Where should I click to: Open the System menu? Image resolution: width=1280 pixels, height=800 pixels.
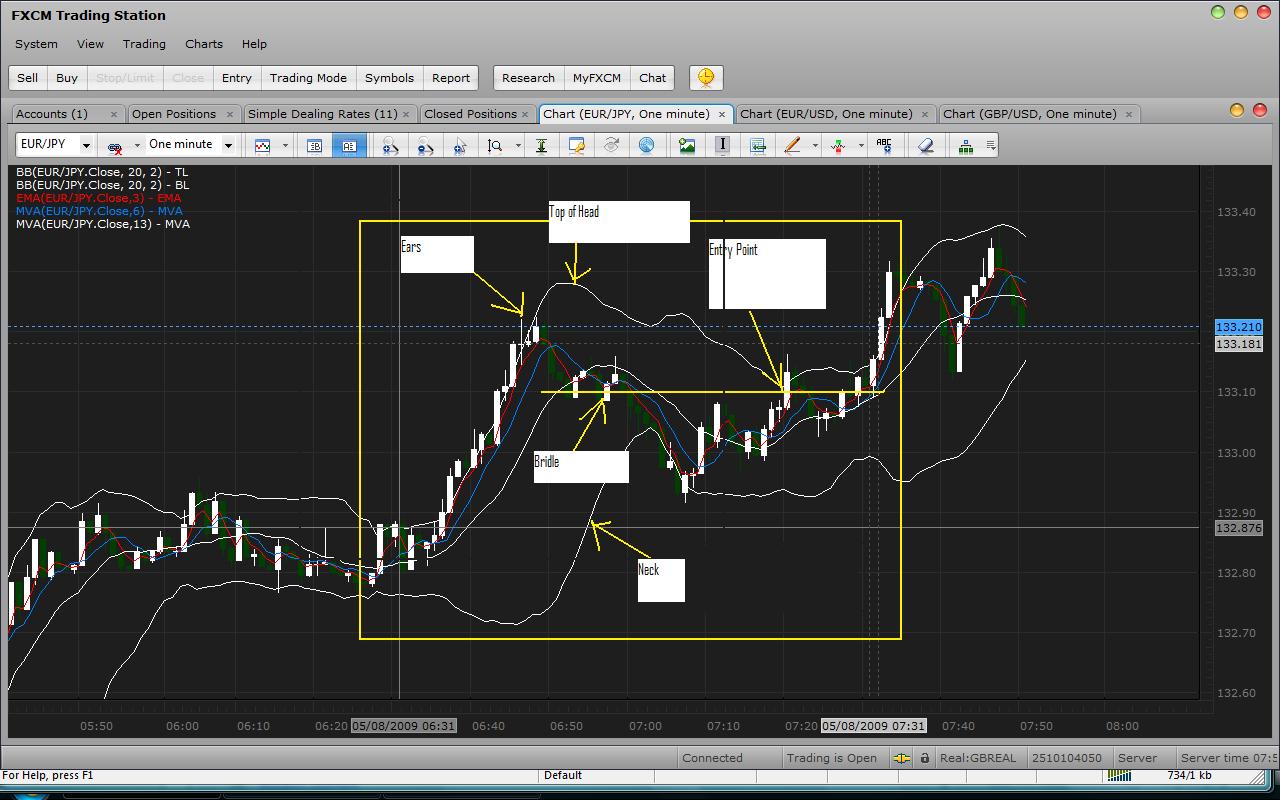pos(36,44)
